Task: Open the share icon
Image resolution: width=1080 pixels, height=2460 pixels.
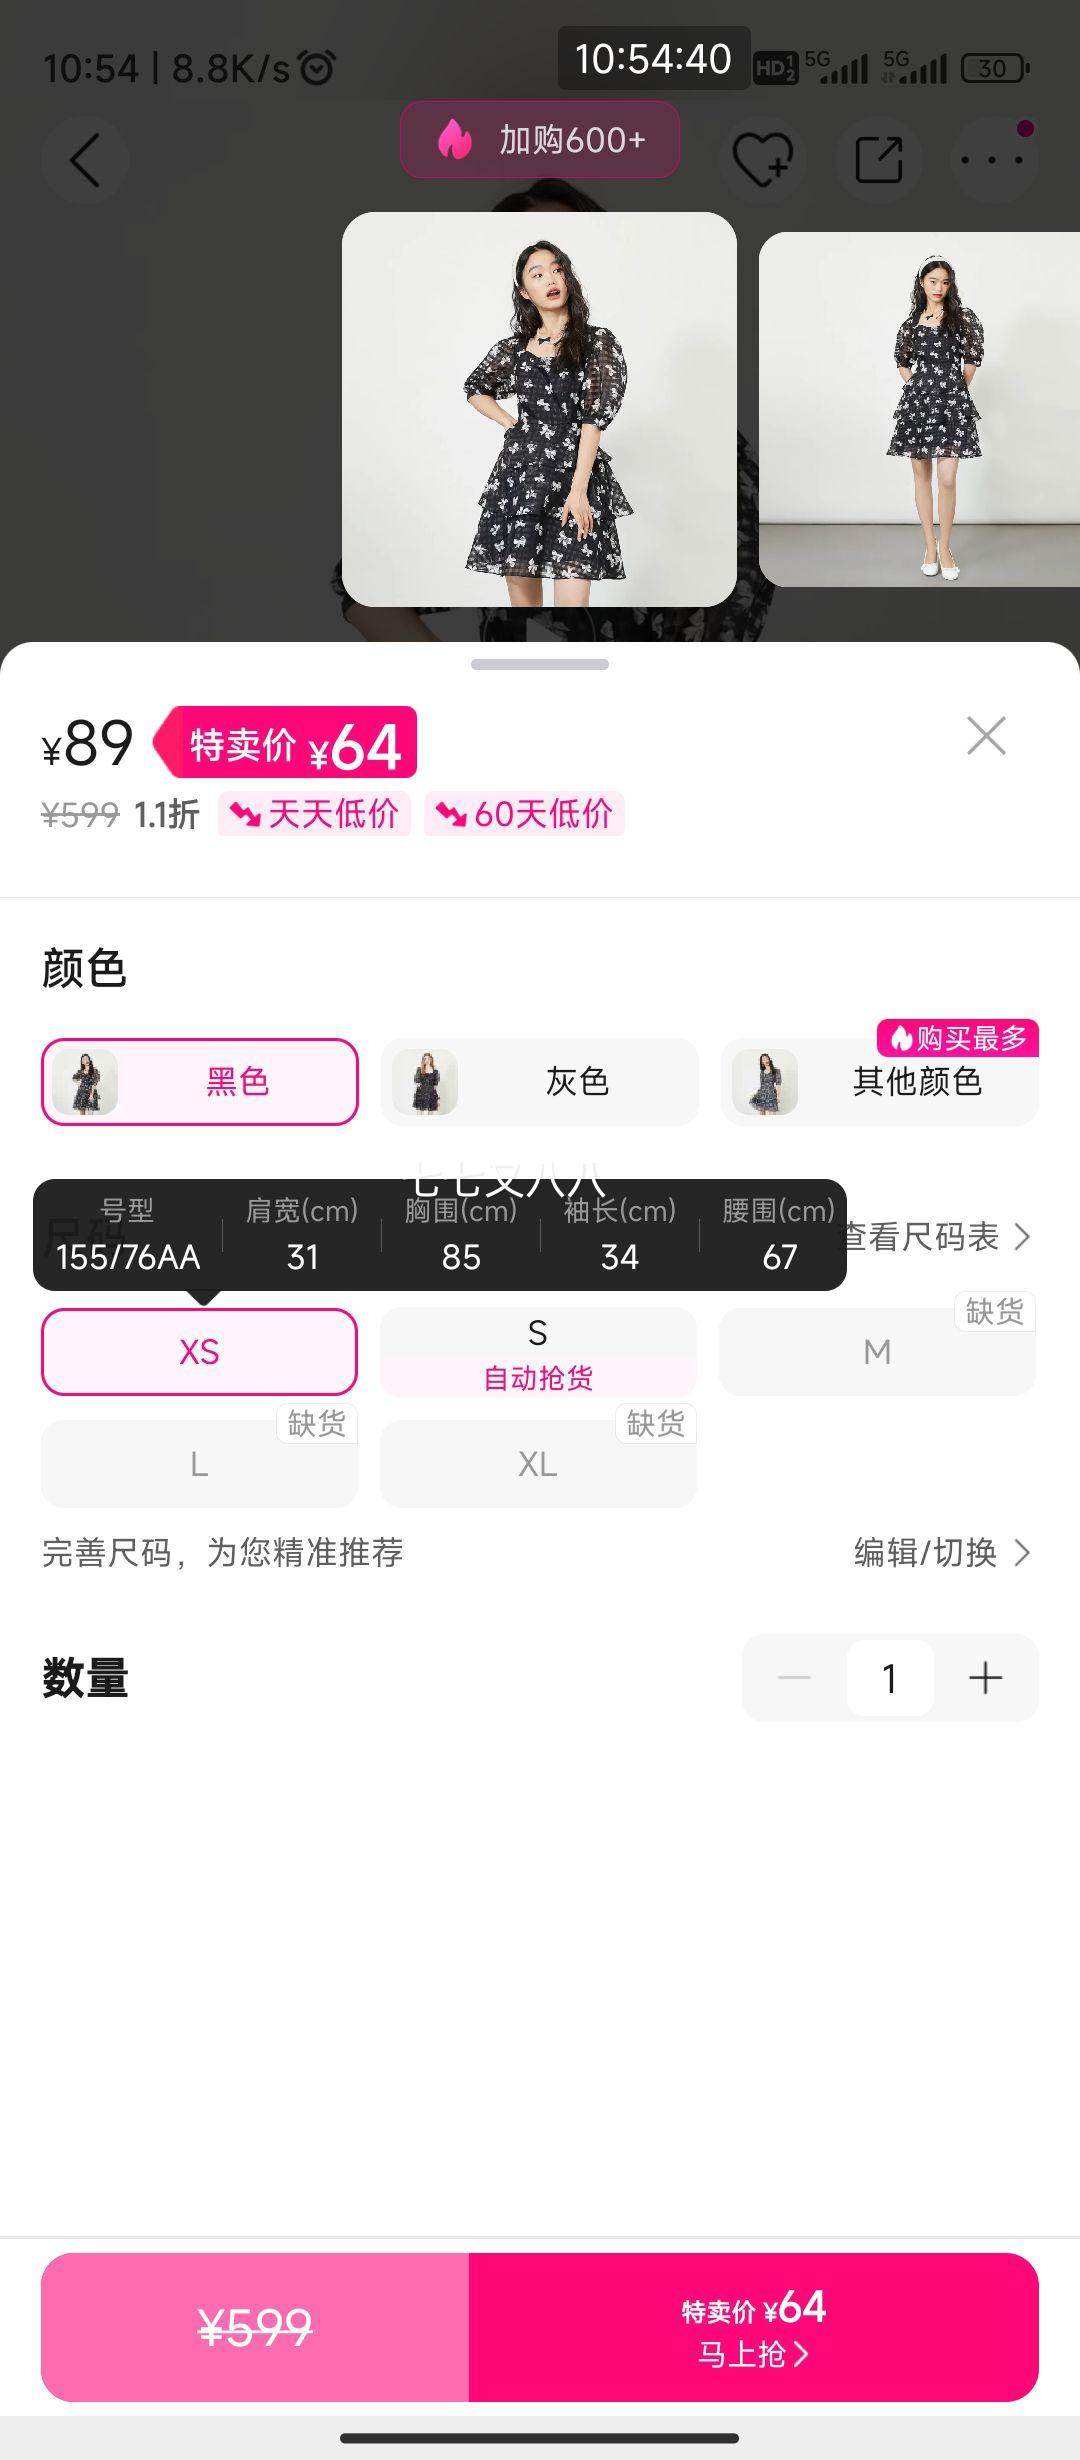Action: tap(879, 160)
